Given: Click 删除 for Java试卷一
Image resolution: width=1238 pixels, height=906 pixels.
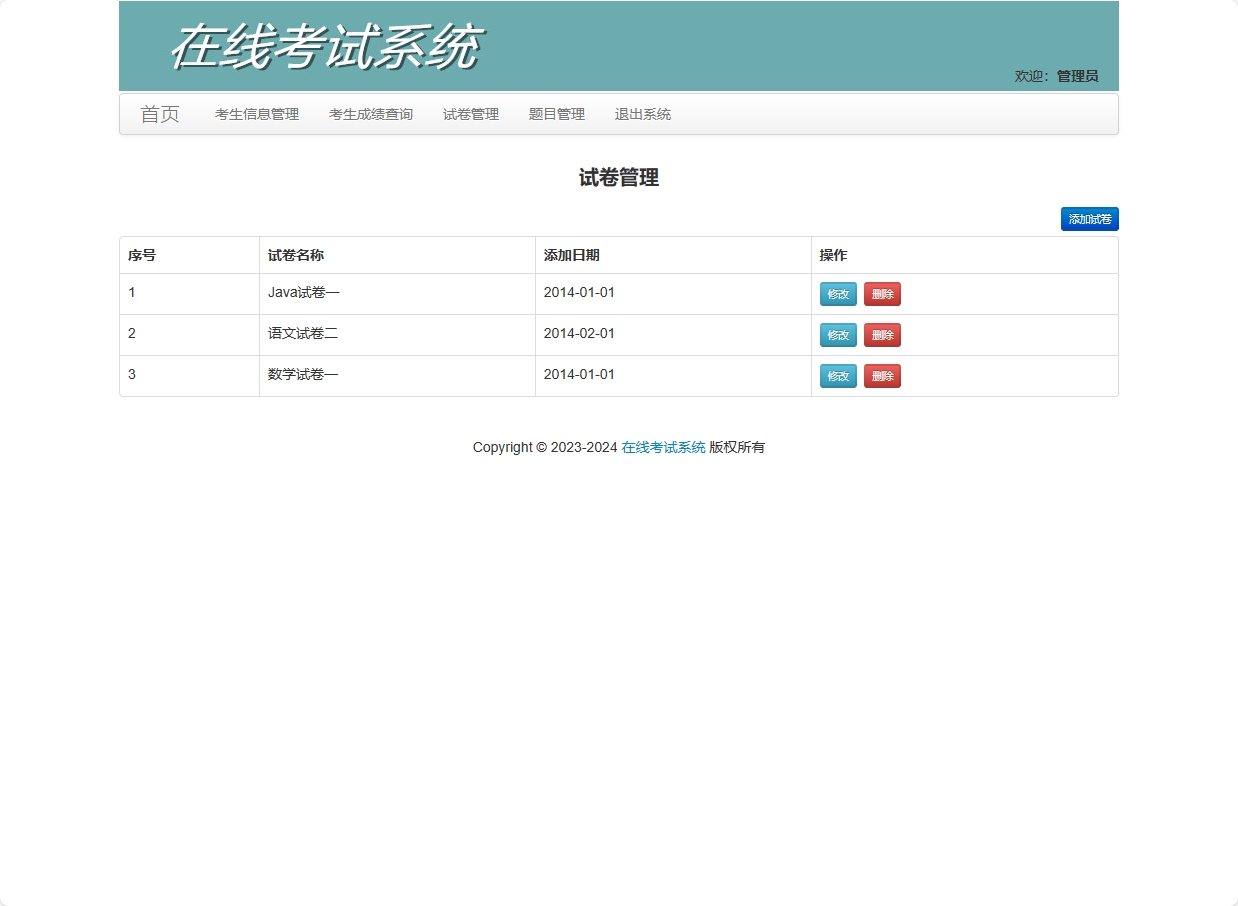Looking at the screenshot, I should [882, 293].
